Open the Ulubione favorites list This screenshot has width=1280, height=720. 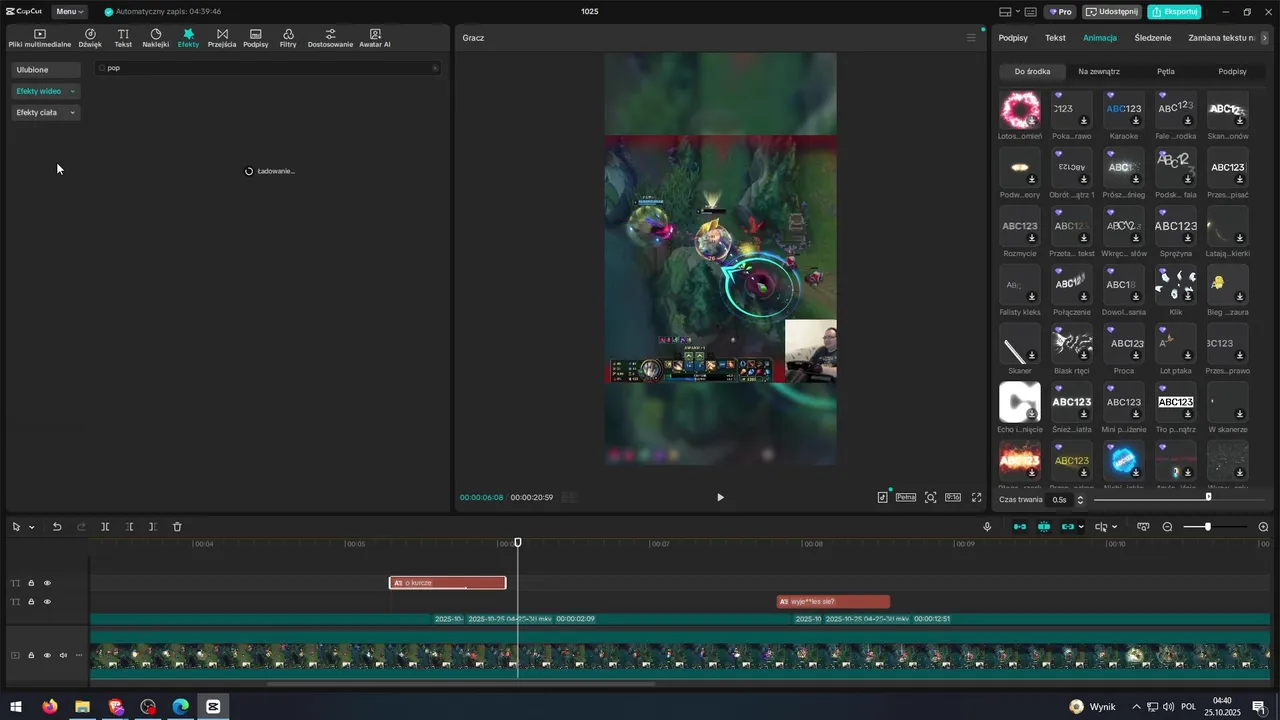46,70
